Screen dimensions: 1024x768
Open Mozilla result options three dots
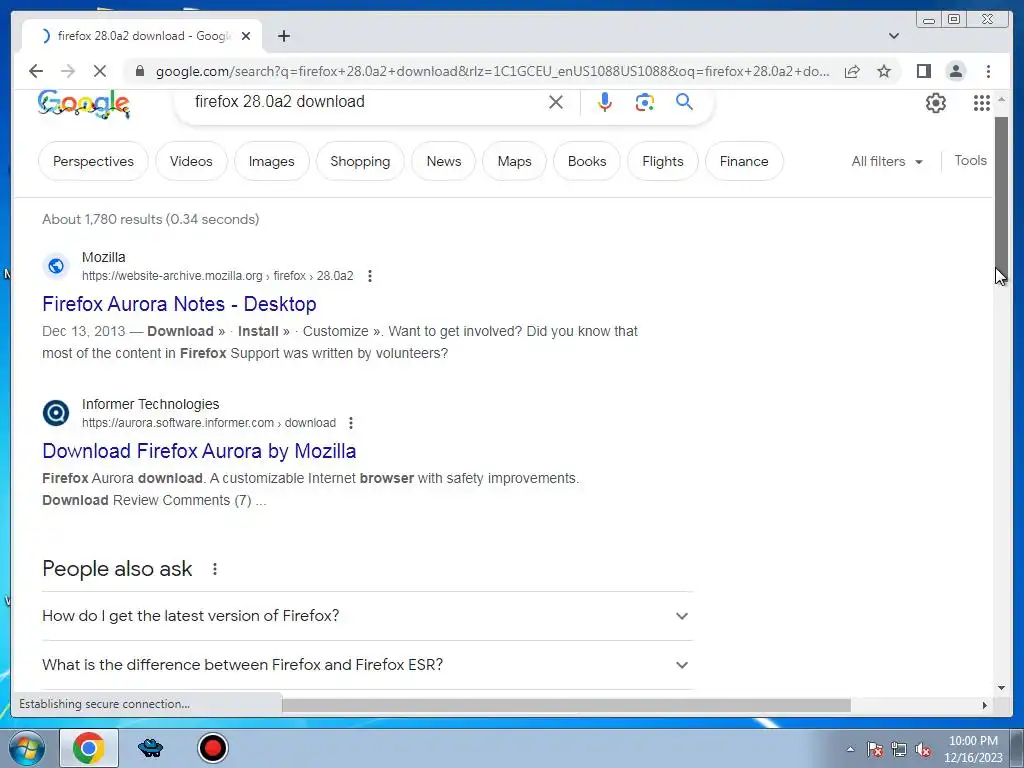click(370, 276)
